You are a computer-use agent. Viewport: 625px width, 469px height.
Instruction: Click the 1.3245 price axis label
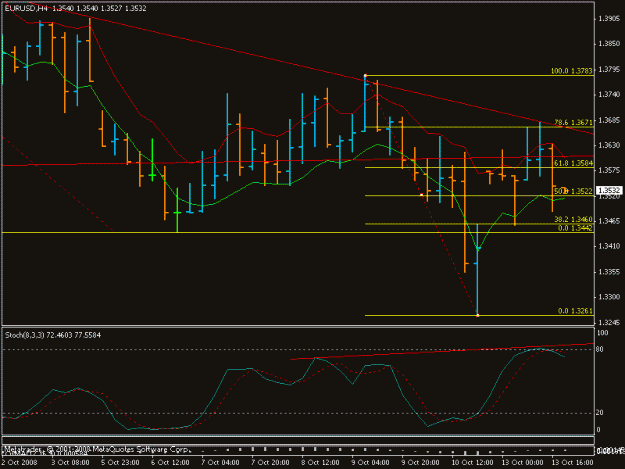[x=609, y=322]
